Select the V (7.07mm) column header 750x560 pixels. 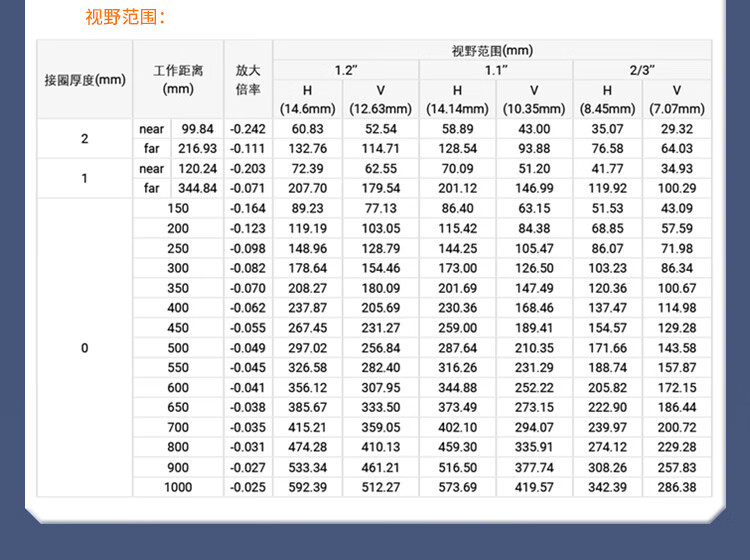[677, 99]
